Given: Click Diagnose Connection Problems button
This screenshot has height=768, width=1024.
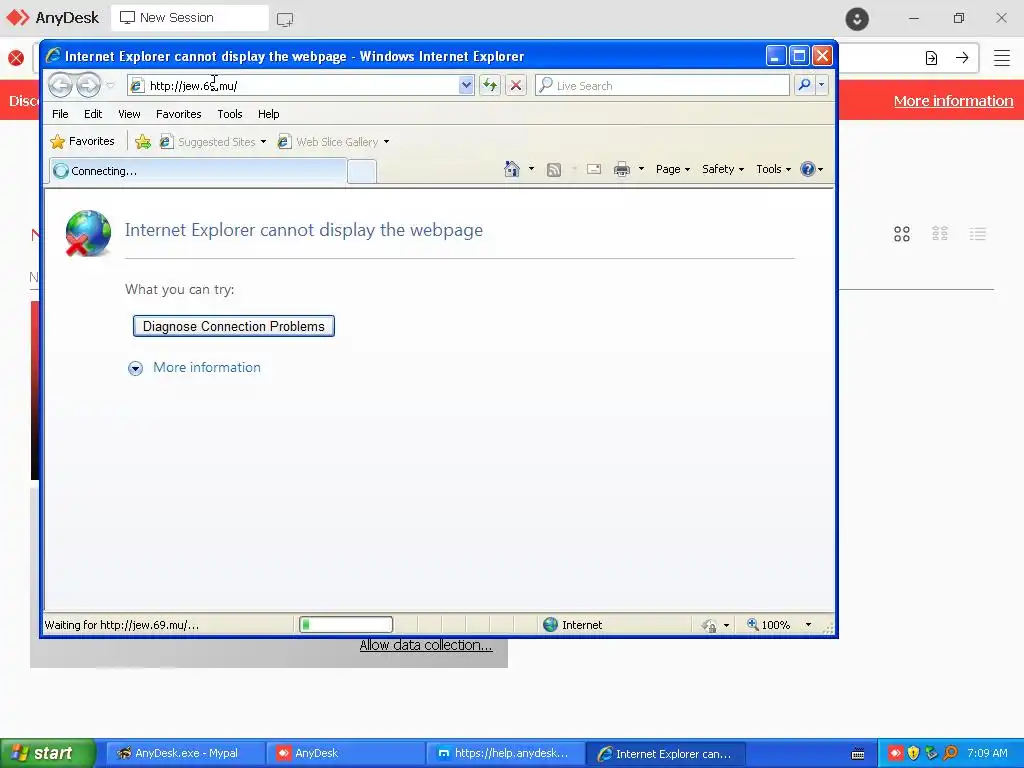Looking at the screenshot, I should [234, 327].
